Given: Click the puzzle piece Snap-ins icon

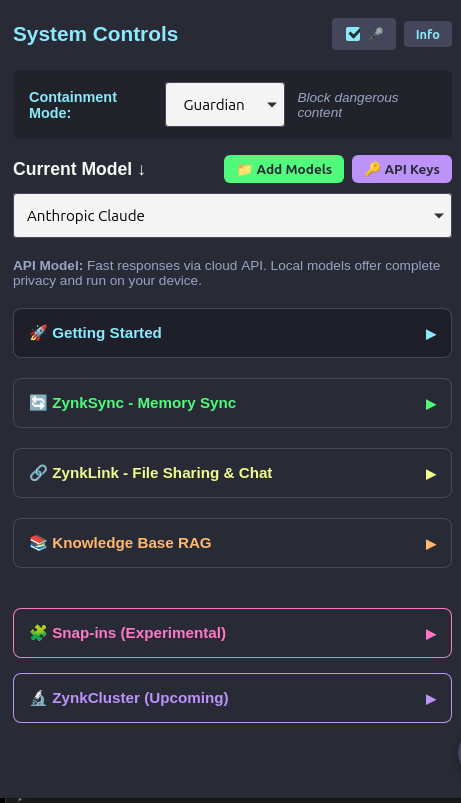Looking at the screenshot, I should pos(38,633).
